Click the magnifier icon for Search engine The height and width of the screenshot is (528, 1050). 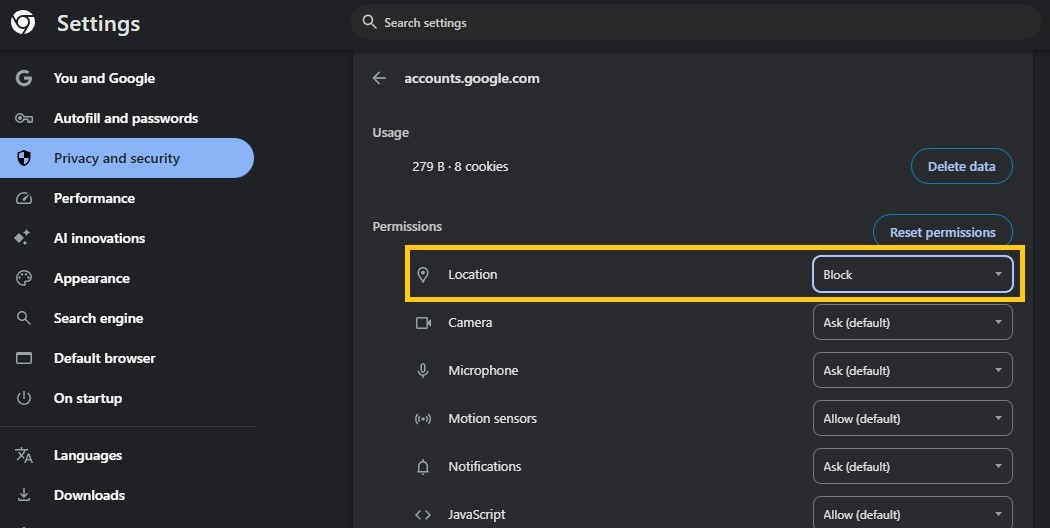24,318
